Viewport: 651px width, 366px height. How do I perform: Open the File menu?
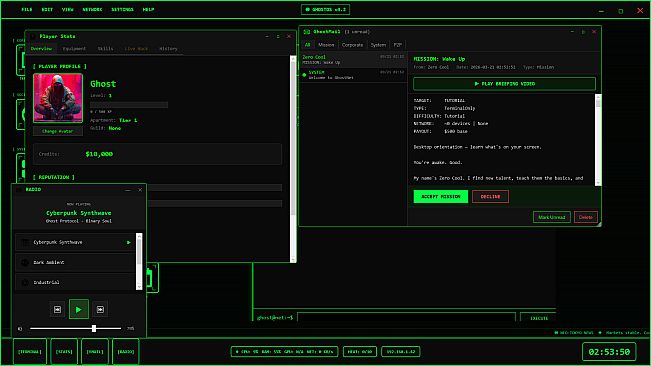[x=27, y=10]
